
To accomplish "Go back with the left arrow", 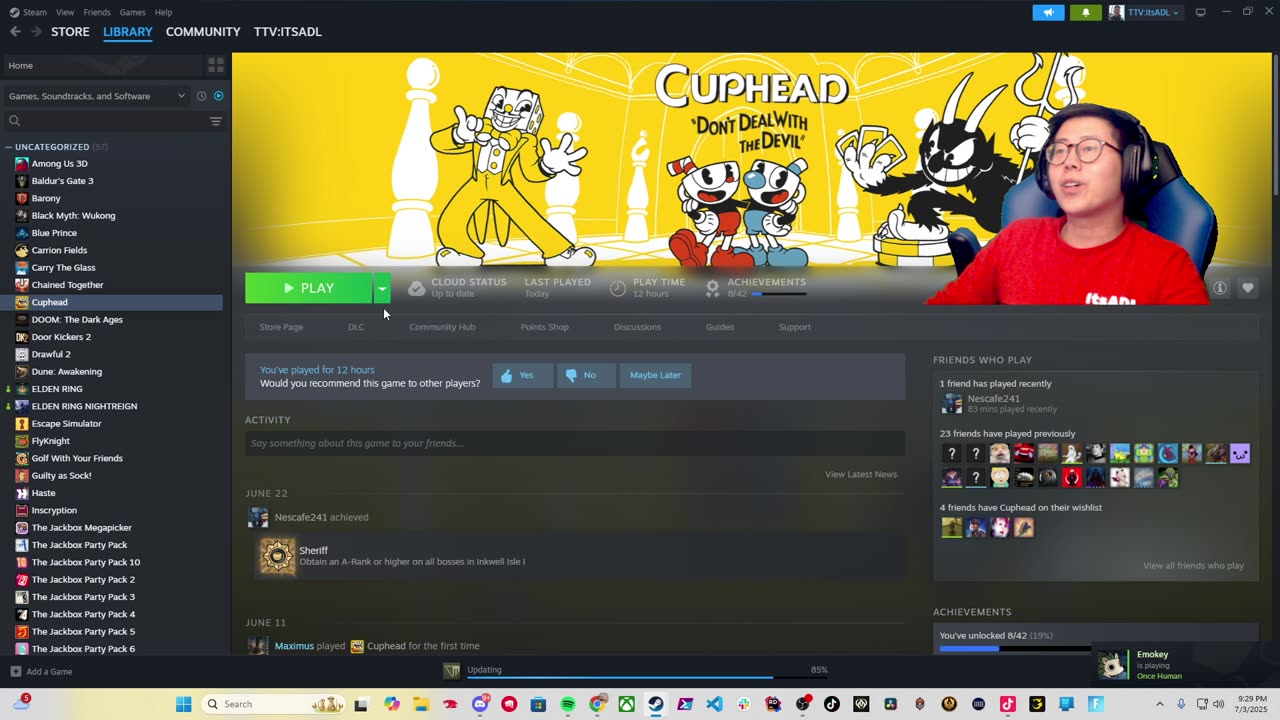I will (15, 32).
